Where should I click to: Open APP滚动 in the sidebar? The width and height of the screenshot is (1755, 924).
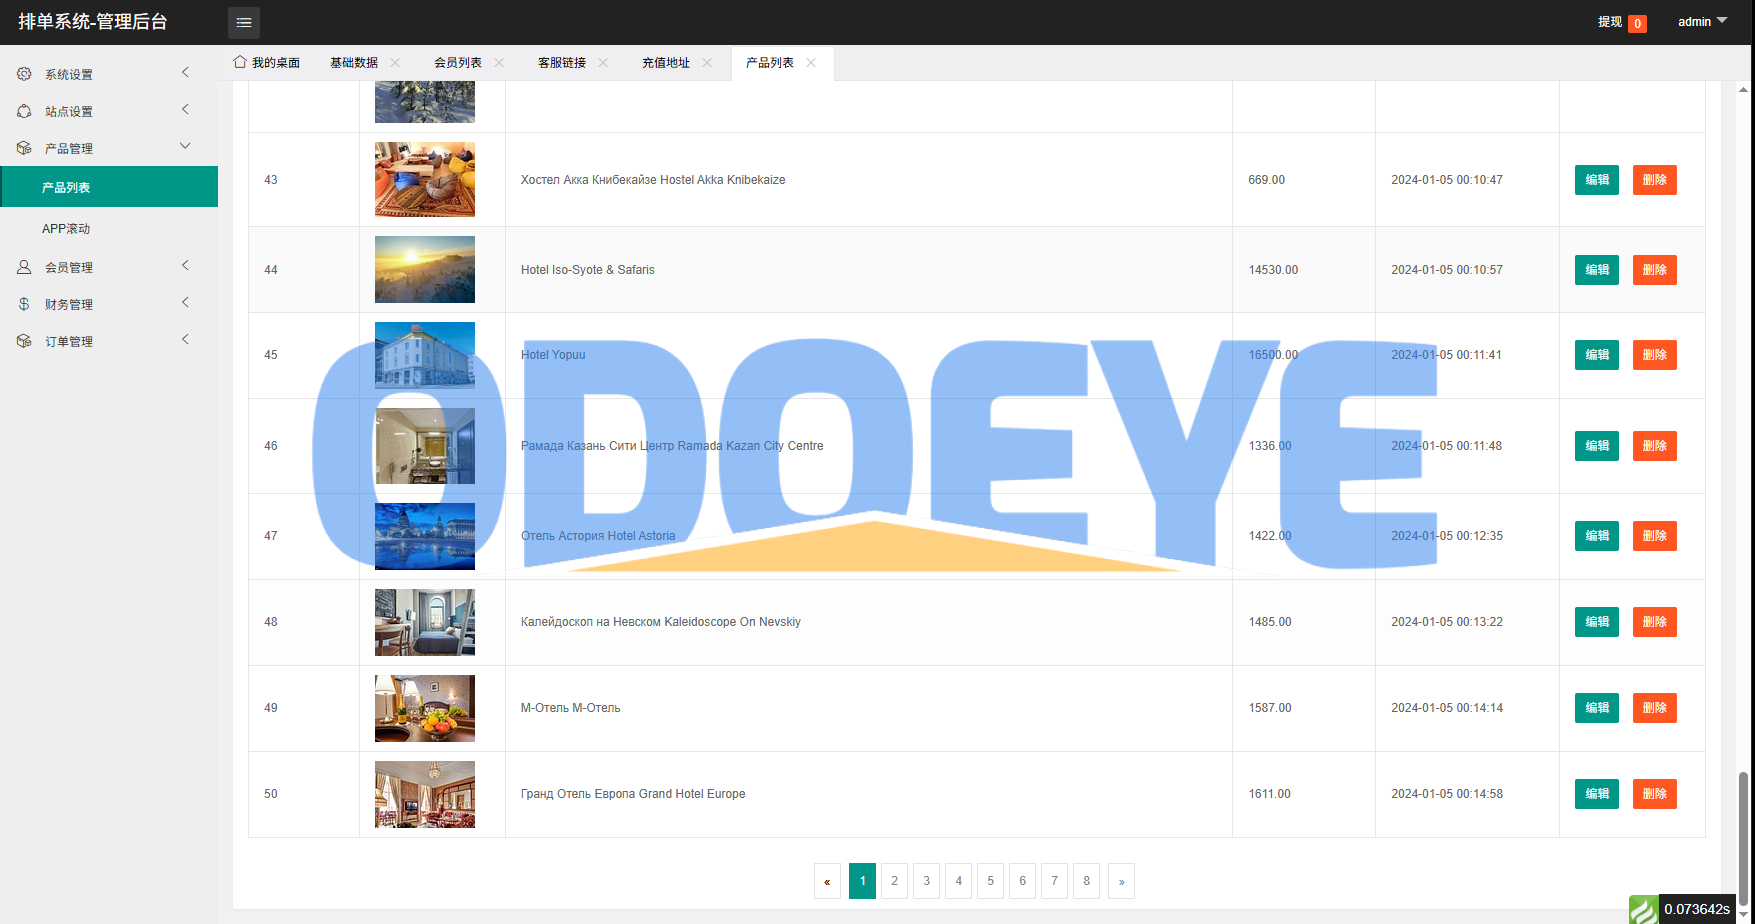(x=66, y=229)
